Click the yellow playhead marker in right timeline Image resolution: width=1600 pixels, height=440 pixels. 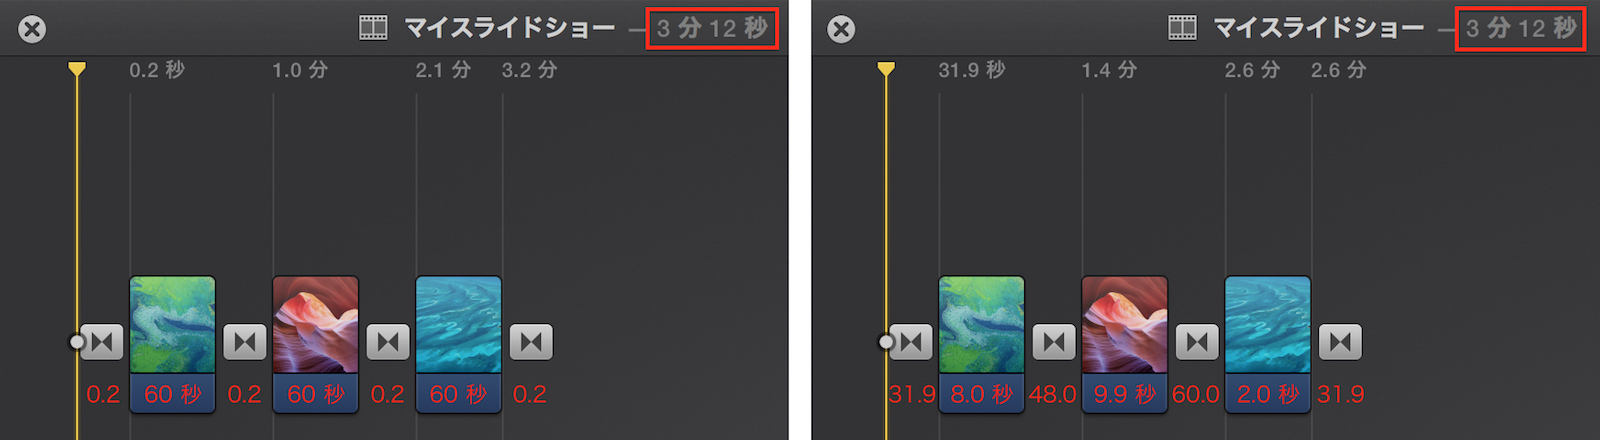tap(886, 69)
